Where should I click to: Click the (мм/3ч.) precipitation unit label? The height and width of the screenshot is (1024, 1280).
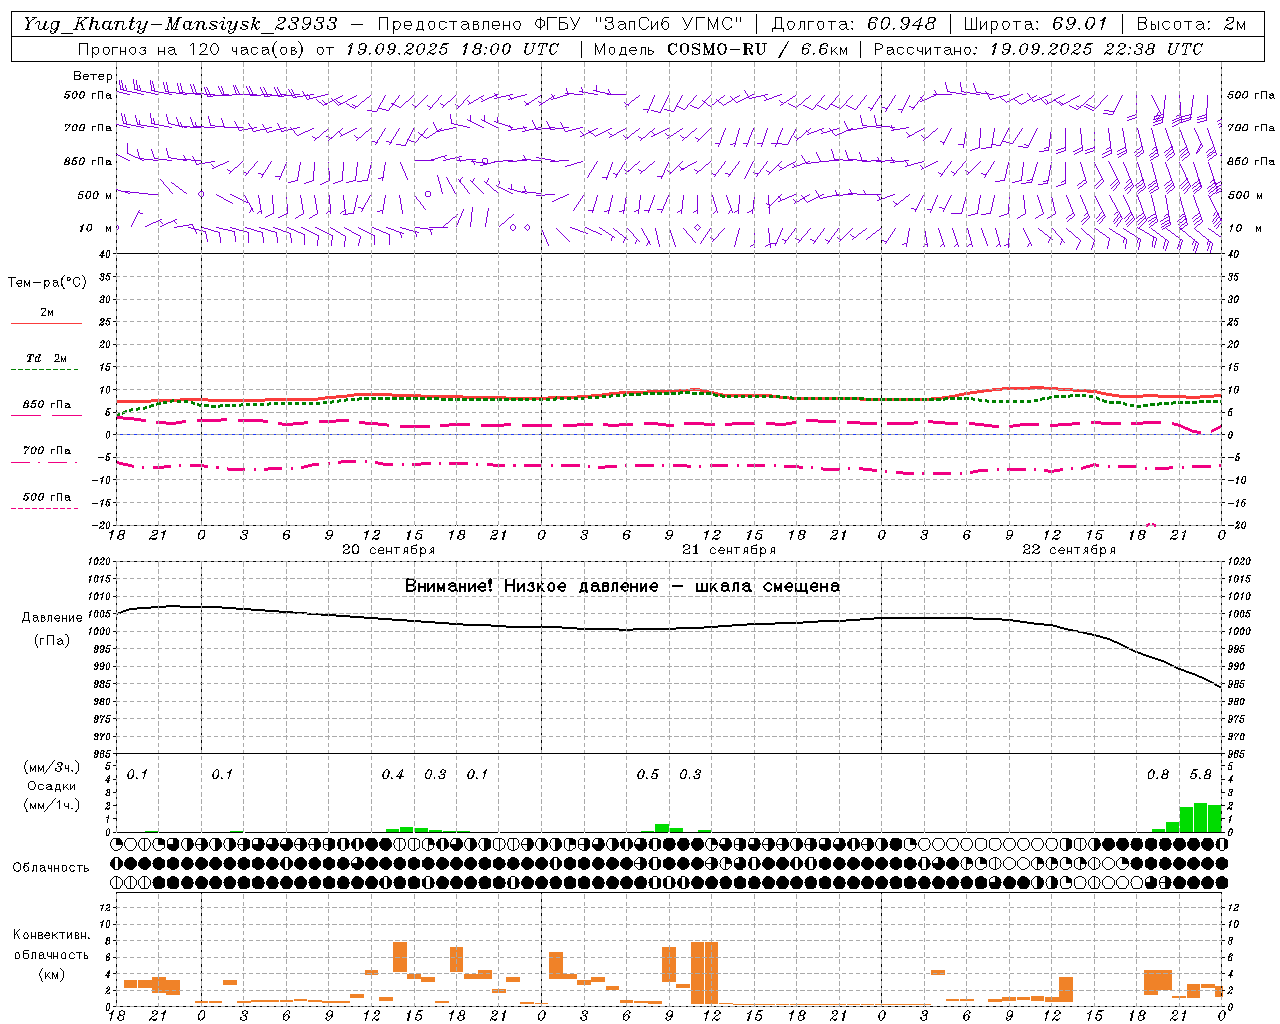pos(52,767)
